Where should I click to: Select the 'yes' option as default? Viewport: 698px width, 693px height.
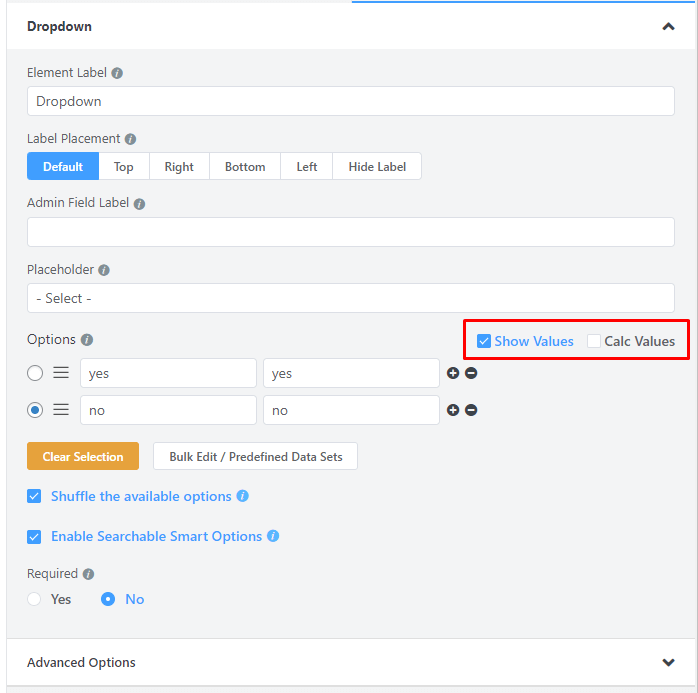pos(35,373)
